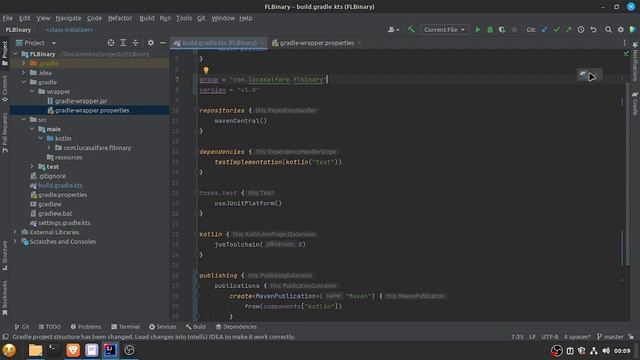640x360 pixels.
Task: Open the Git menu
Action: click(201, 18)
